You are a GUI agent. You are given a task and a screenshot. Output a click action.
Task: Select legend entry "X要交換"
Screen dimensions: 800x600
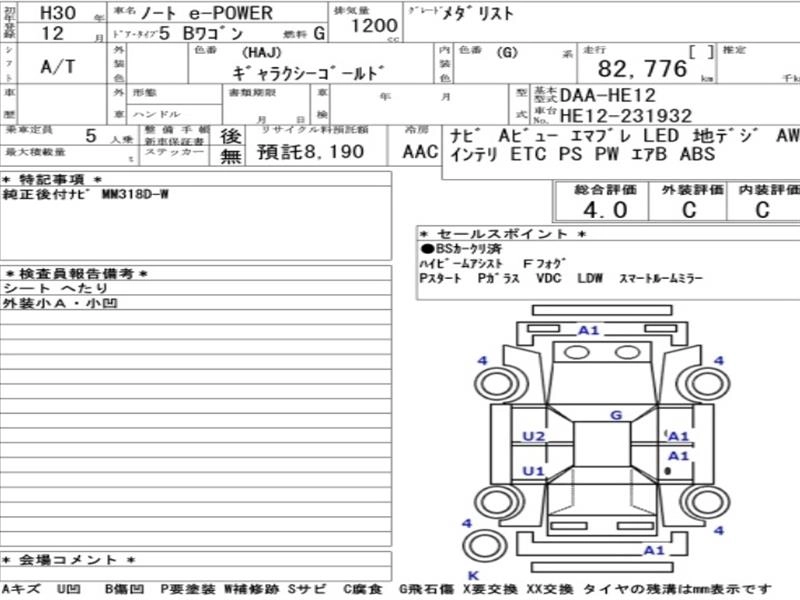(490, 589)
